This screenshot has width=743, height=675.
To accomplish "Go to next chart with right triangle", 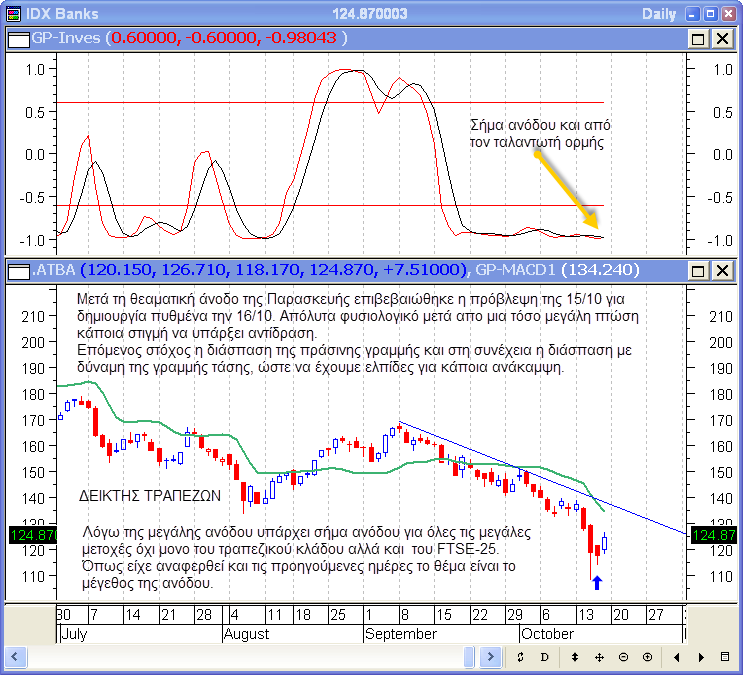I will coord(701,657).
